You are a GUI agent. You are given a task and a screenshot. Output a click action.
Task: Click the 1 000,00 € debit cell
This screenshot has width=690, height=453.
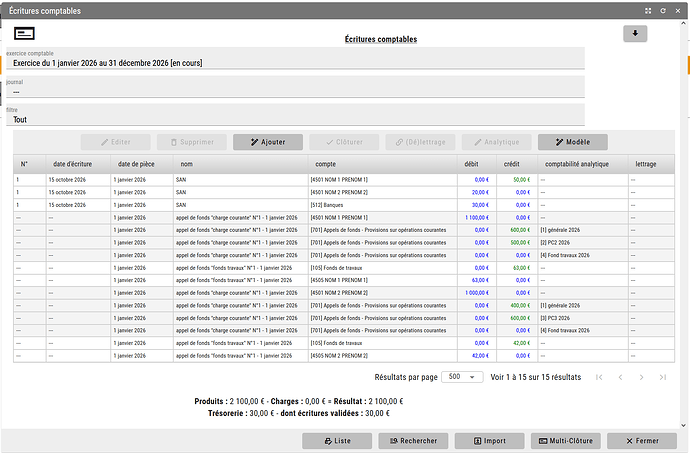click(x=477, y=293)
